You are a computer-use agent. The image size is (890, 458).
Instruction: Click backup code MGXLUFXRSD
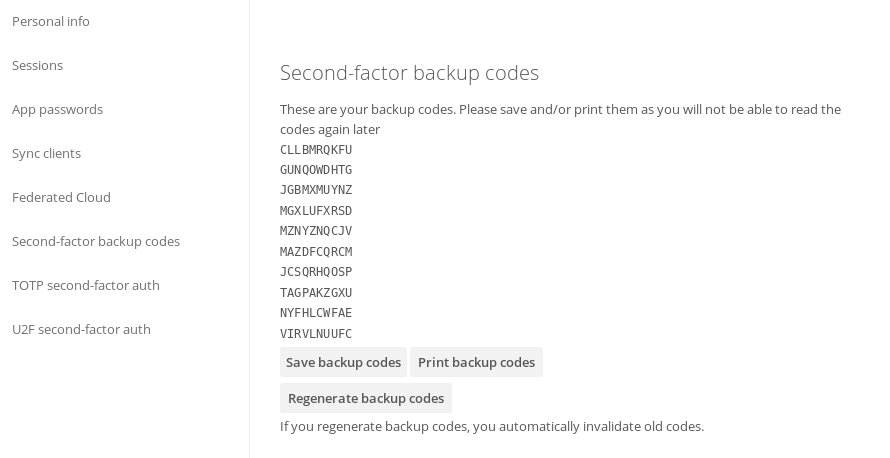click(x=316, y=211)
